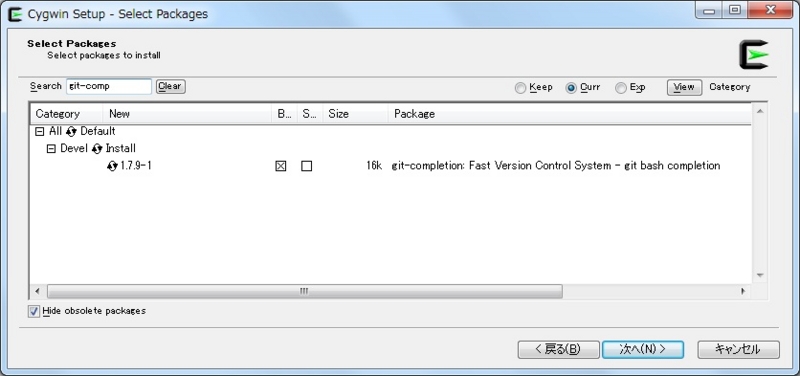Click the Package column header

coord(570,114)
